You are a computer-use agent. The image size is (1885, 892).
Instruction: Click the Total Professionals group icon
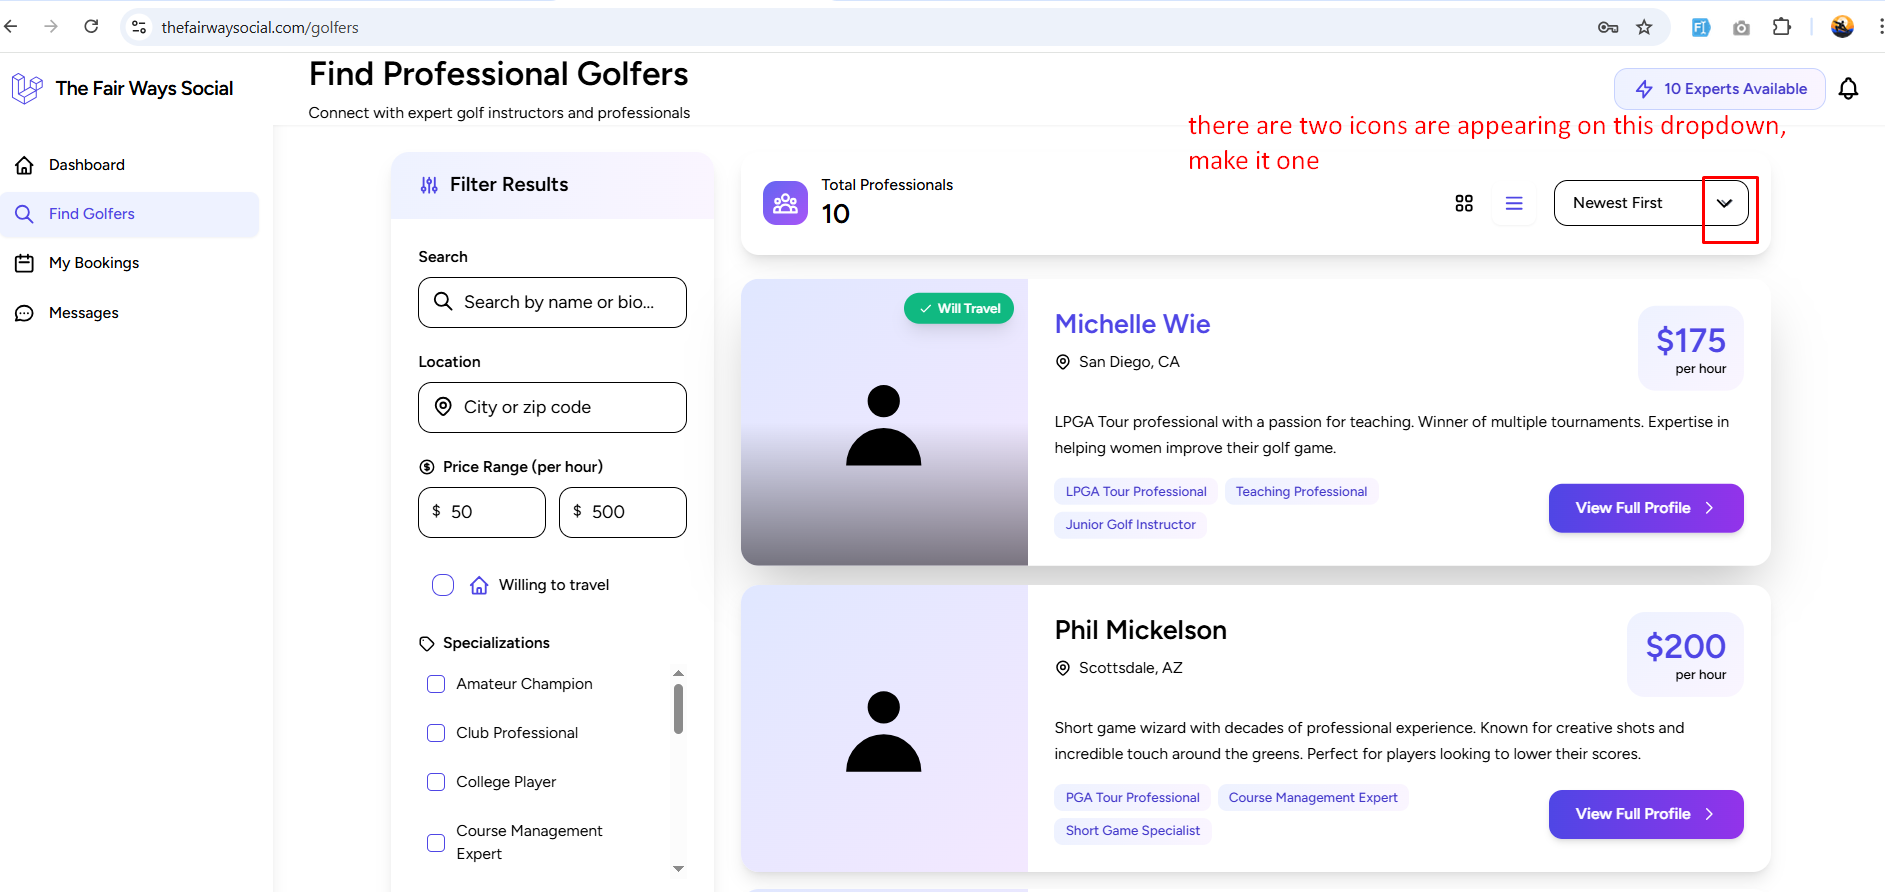tap(785, 203)
